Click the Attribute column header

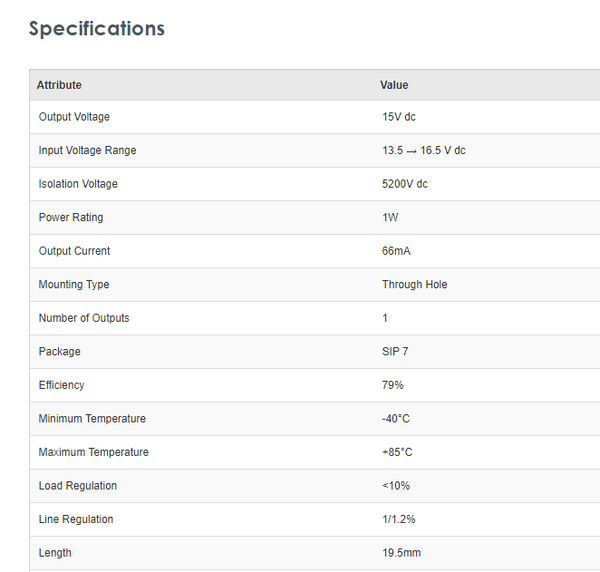point(59,85)
